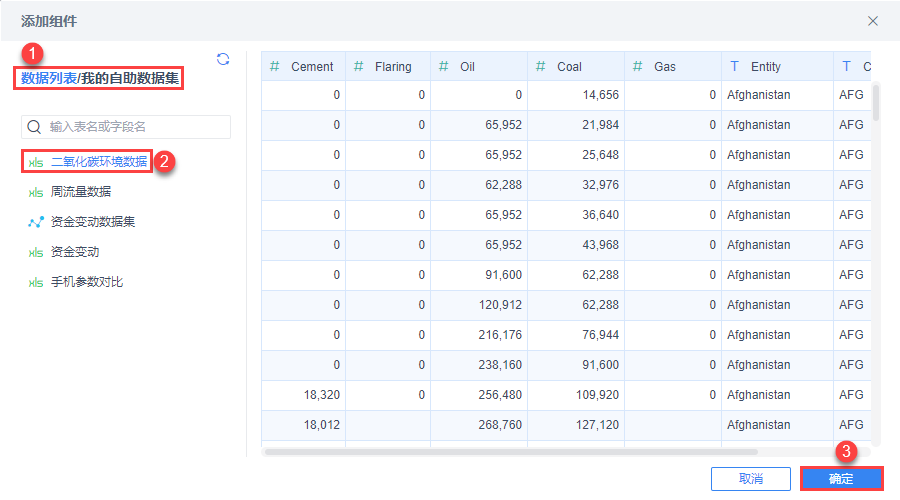Click the vertical scrollbar of the table
The image size is (900, 500).
(876, 102)
